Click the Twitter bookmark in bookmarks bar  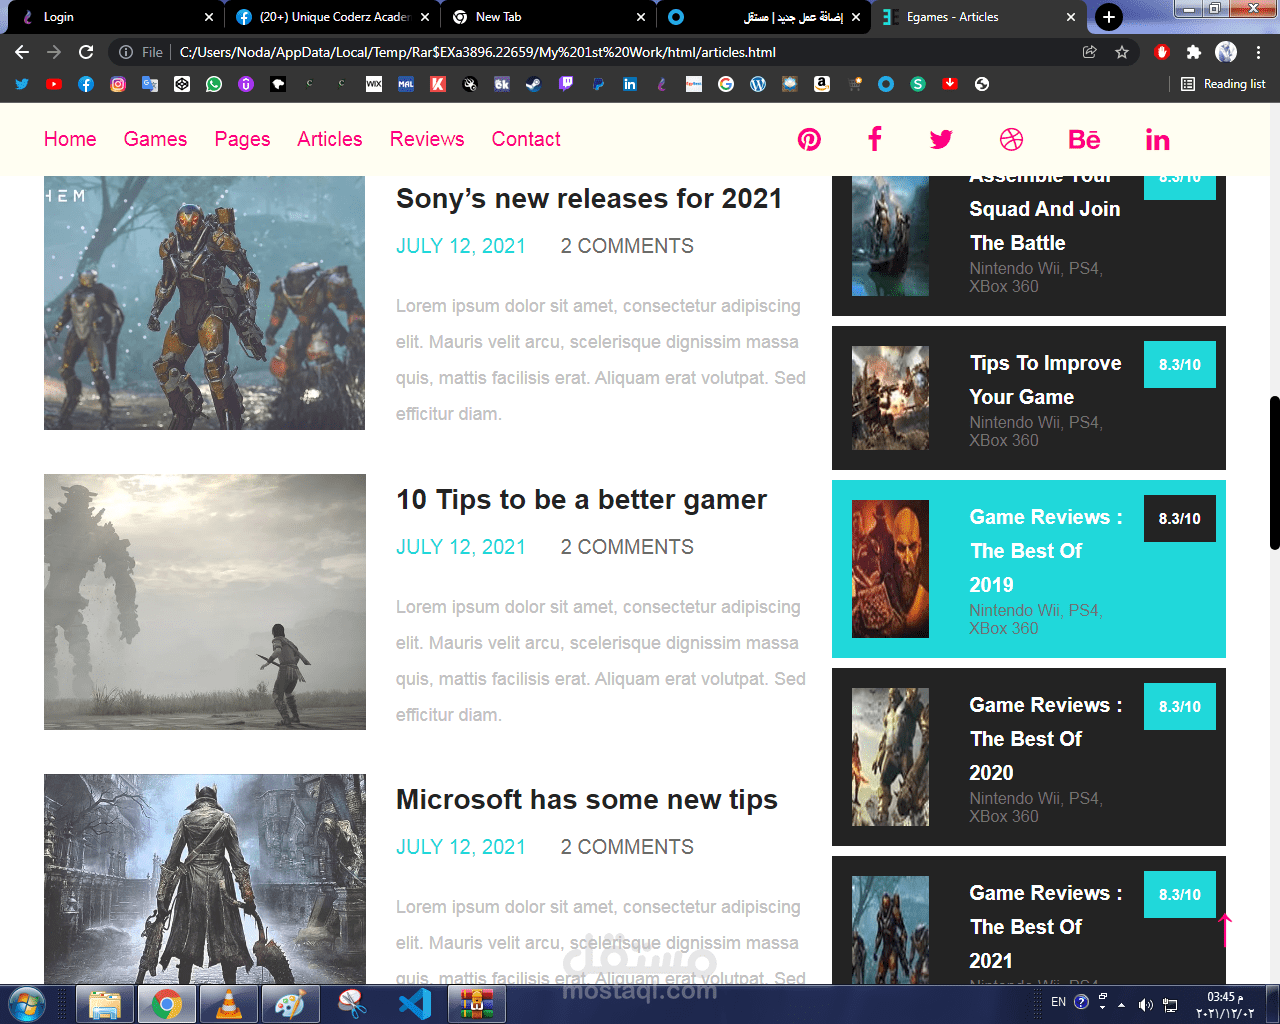pyautogui.click(x=22, y=84)
